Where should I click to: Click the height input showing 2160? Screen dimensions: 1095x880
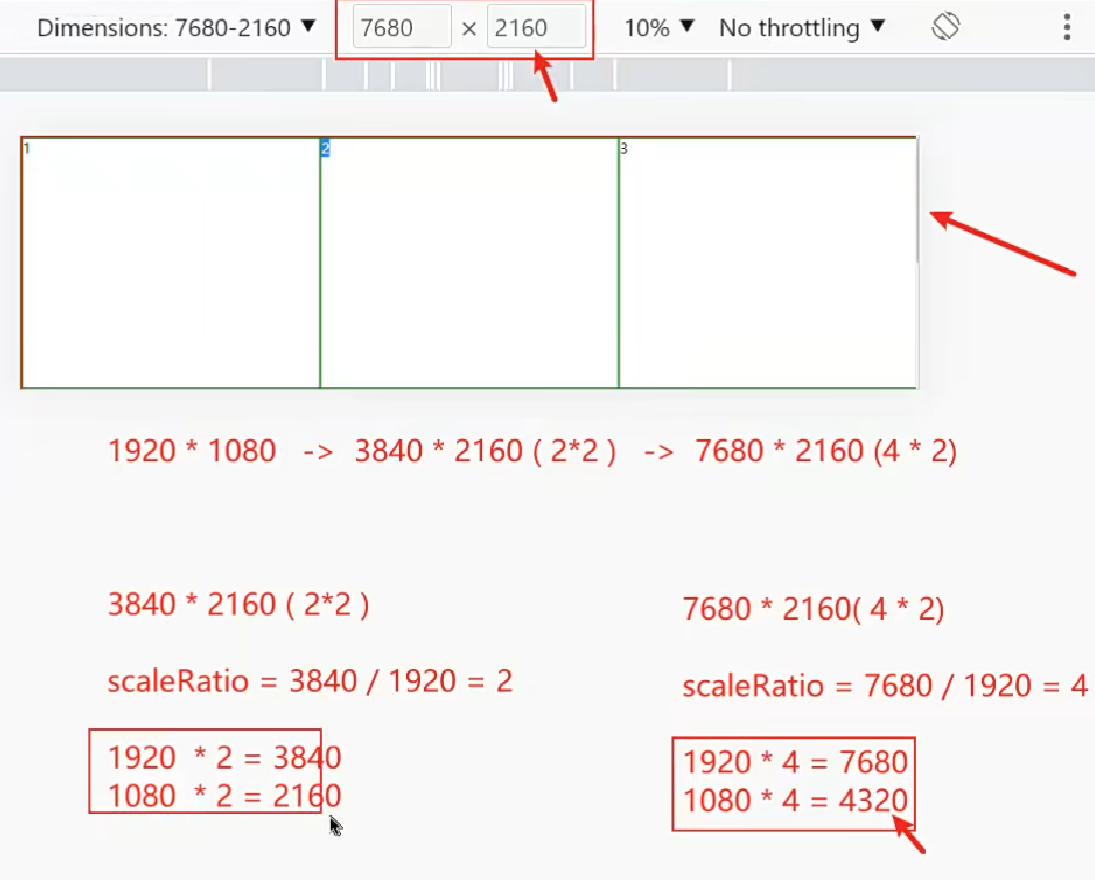tap(535, 28)
